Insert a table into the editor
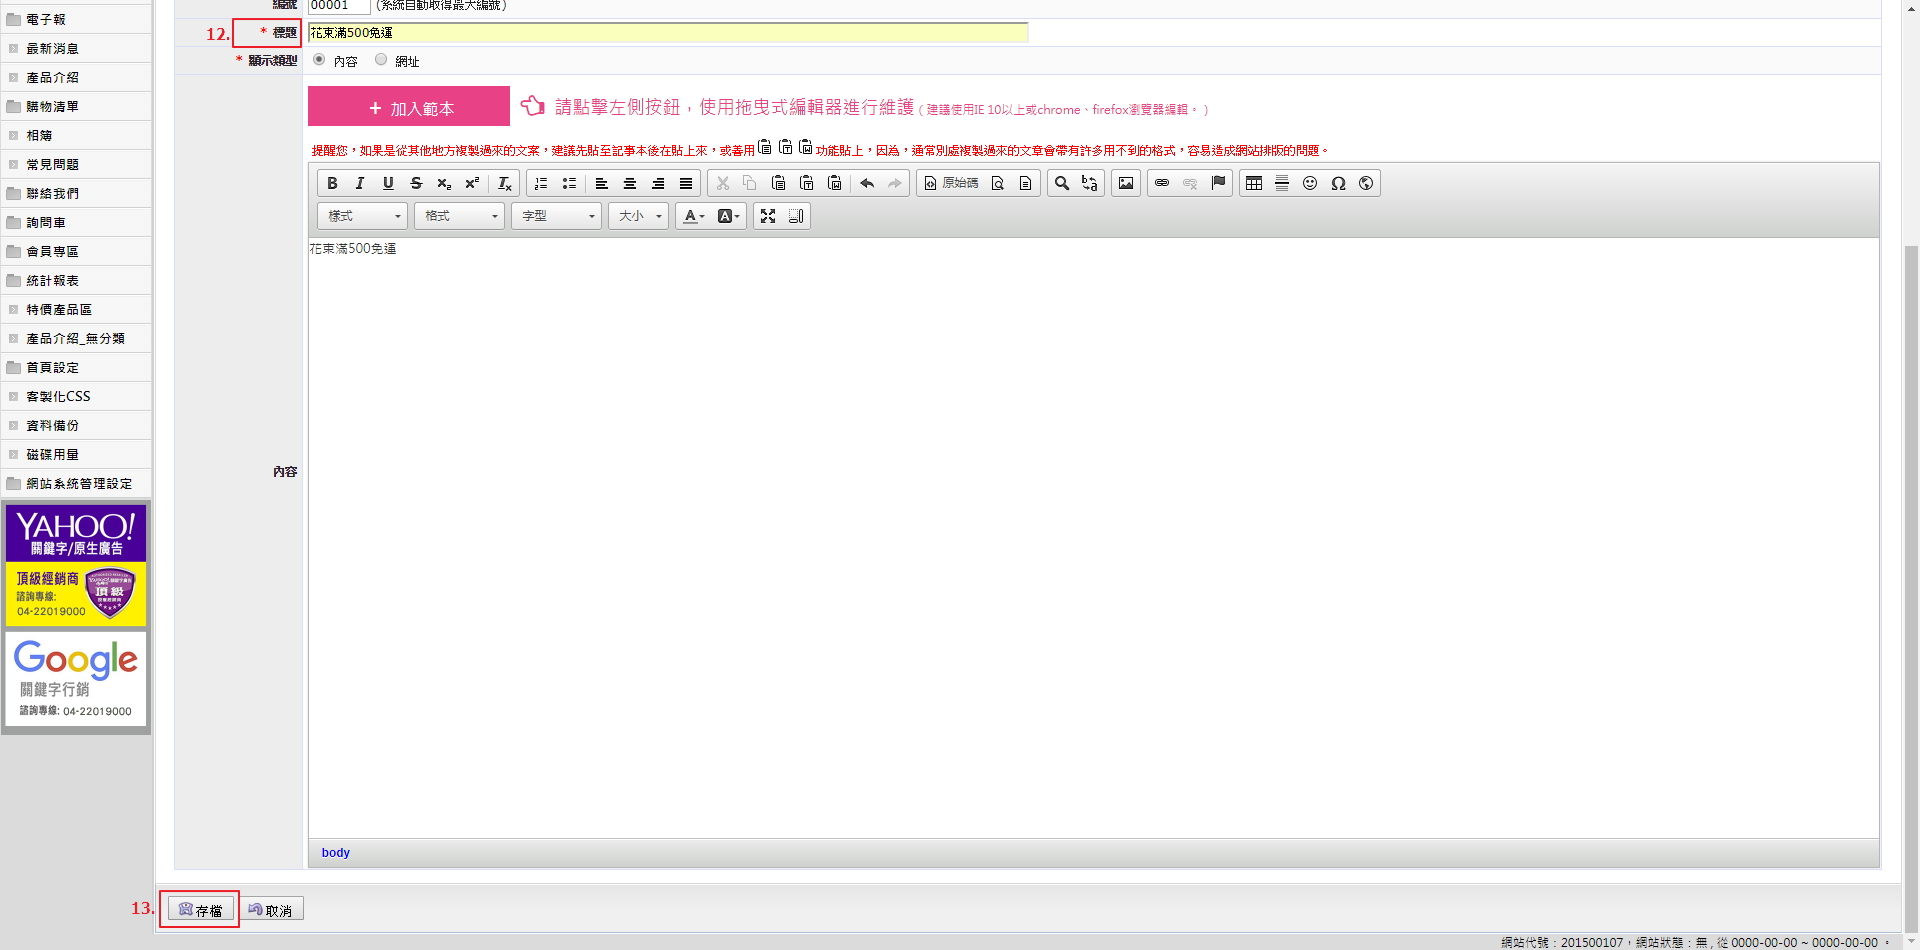The height and width of the screenshot is (950, 1920). pos(1254,183)
